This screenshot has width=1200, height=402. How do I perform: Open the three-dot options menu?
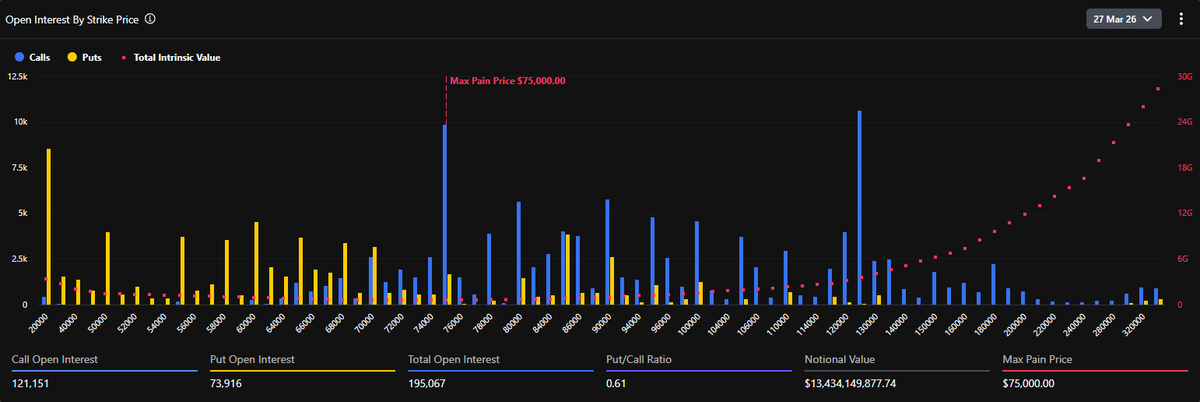click(x=1181, y=18)
